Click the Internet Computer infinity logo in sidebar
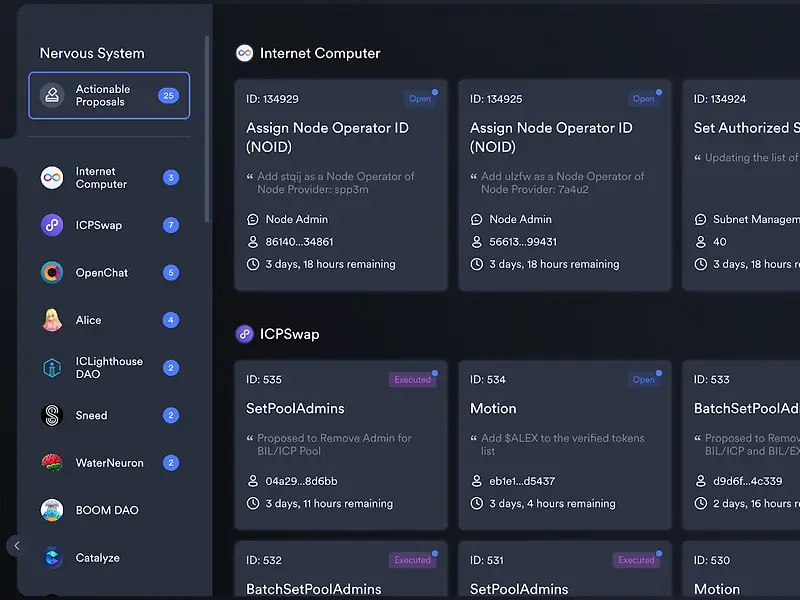800x600 pixels. coord(52,178)
